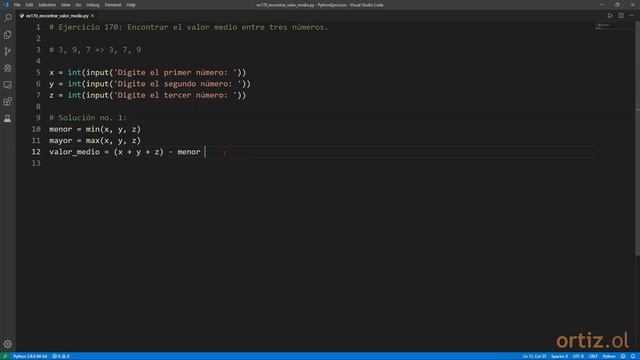Click line number 5 in gutter
The image size is (640, 360).
click(38, 72)
